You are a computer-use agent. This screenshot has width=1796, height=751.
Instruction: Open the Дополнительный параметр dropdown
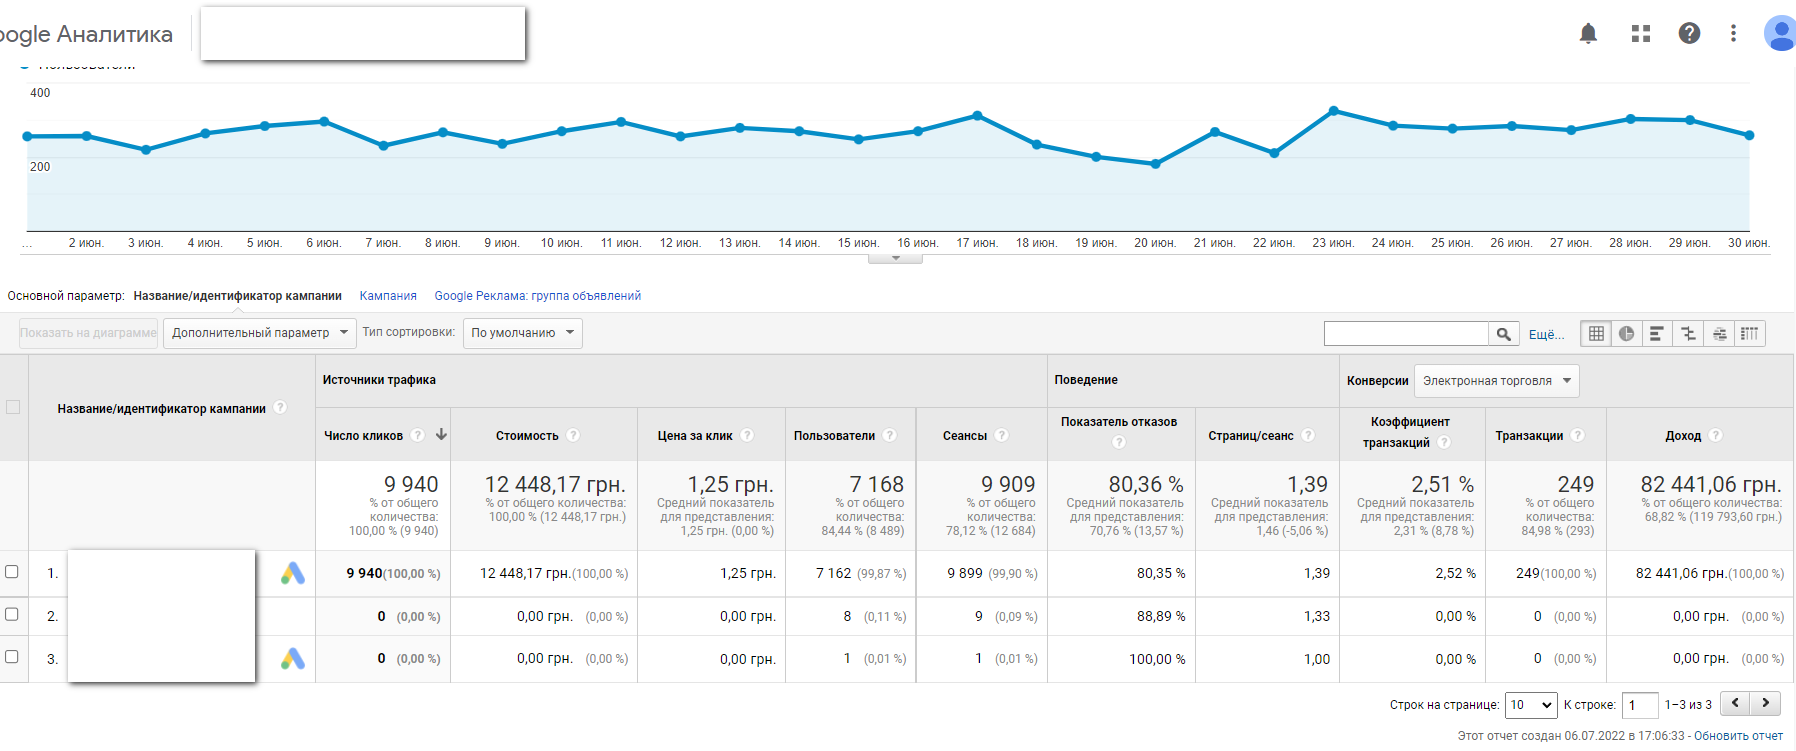pos(260,333)
